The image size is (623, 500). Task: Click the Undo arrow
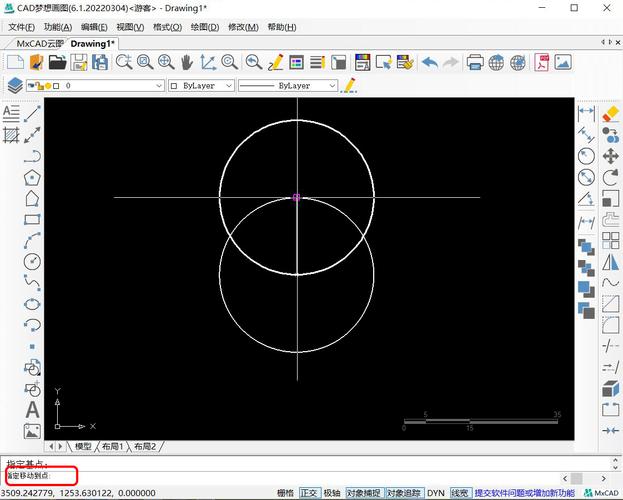click(430, 62)
